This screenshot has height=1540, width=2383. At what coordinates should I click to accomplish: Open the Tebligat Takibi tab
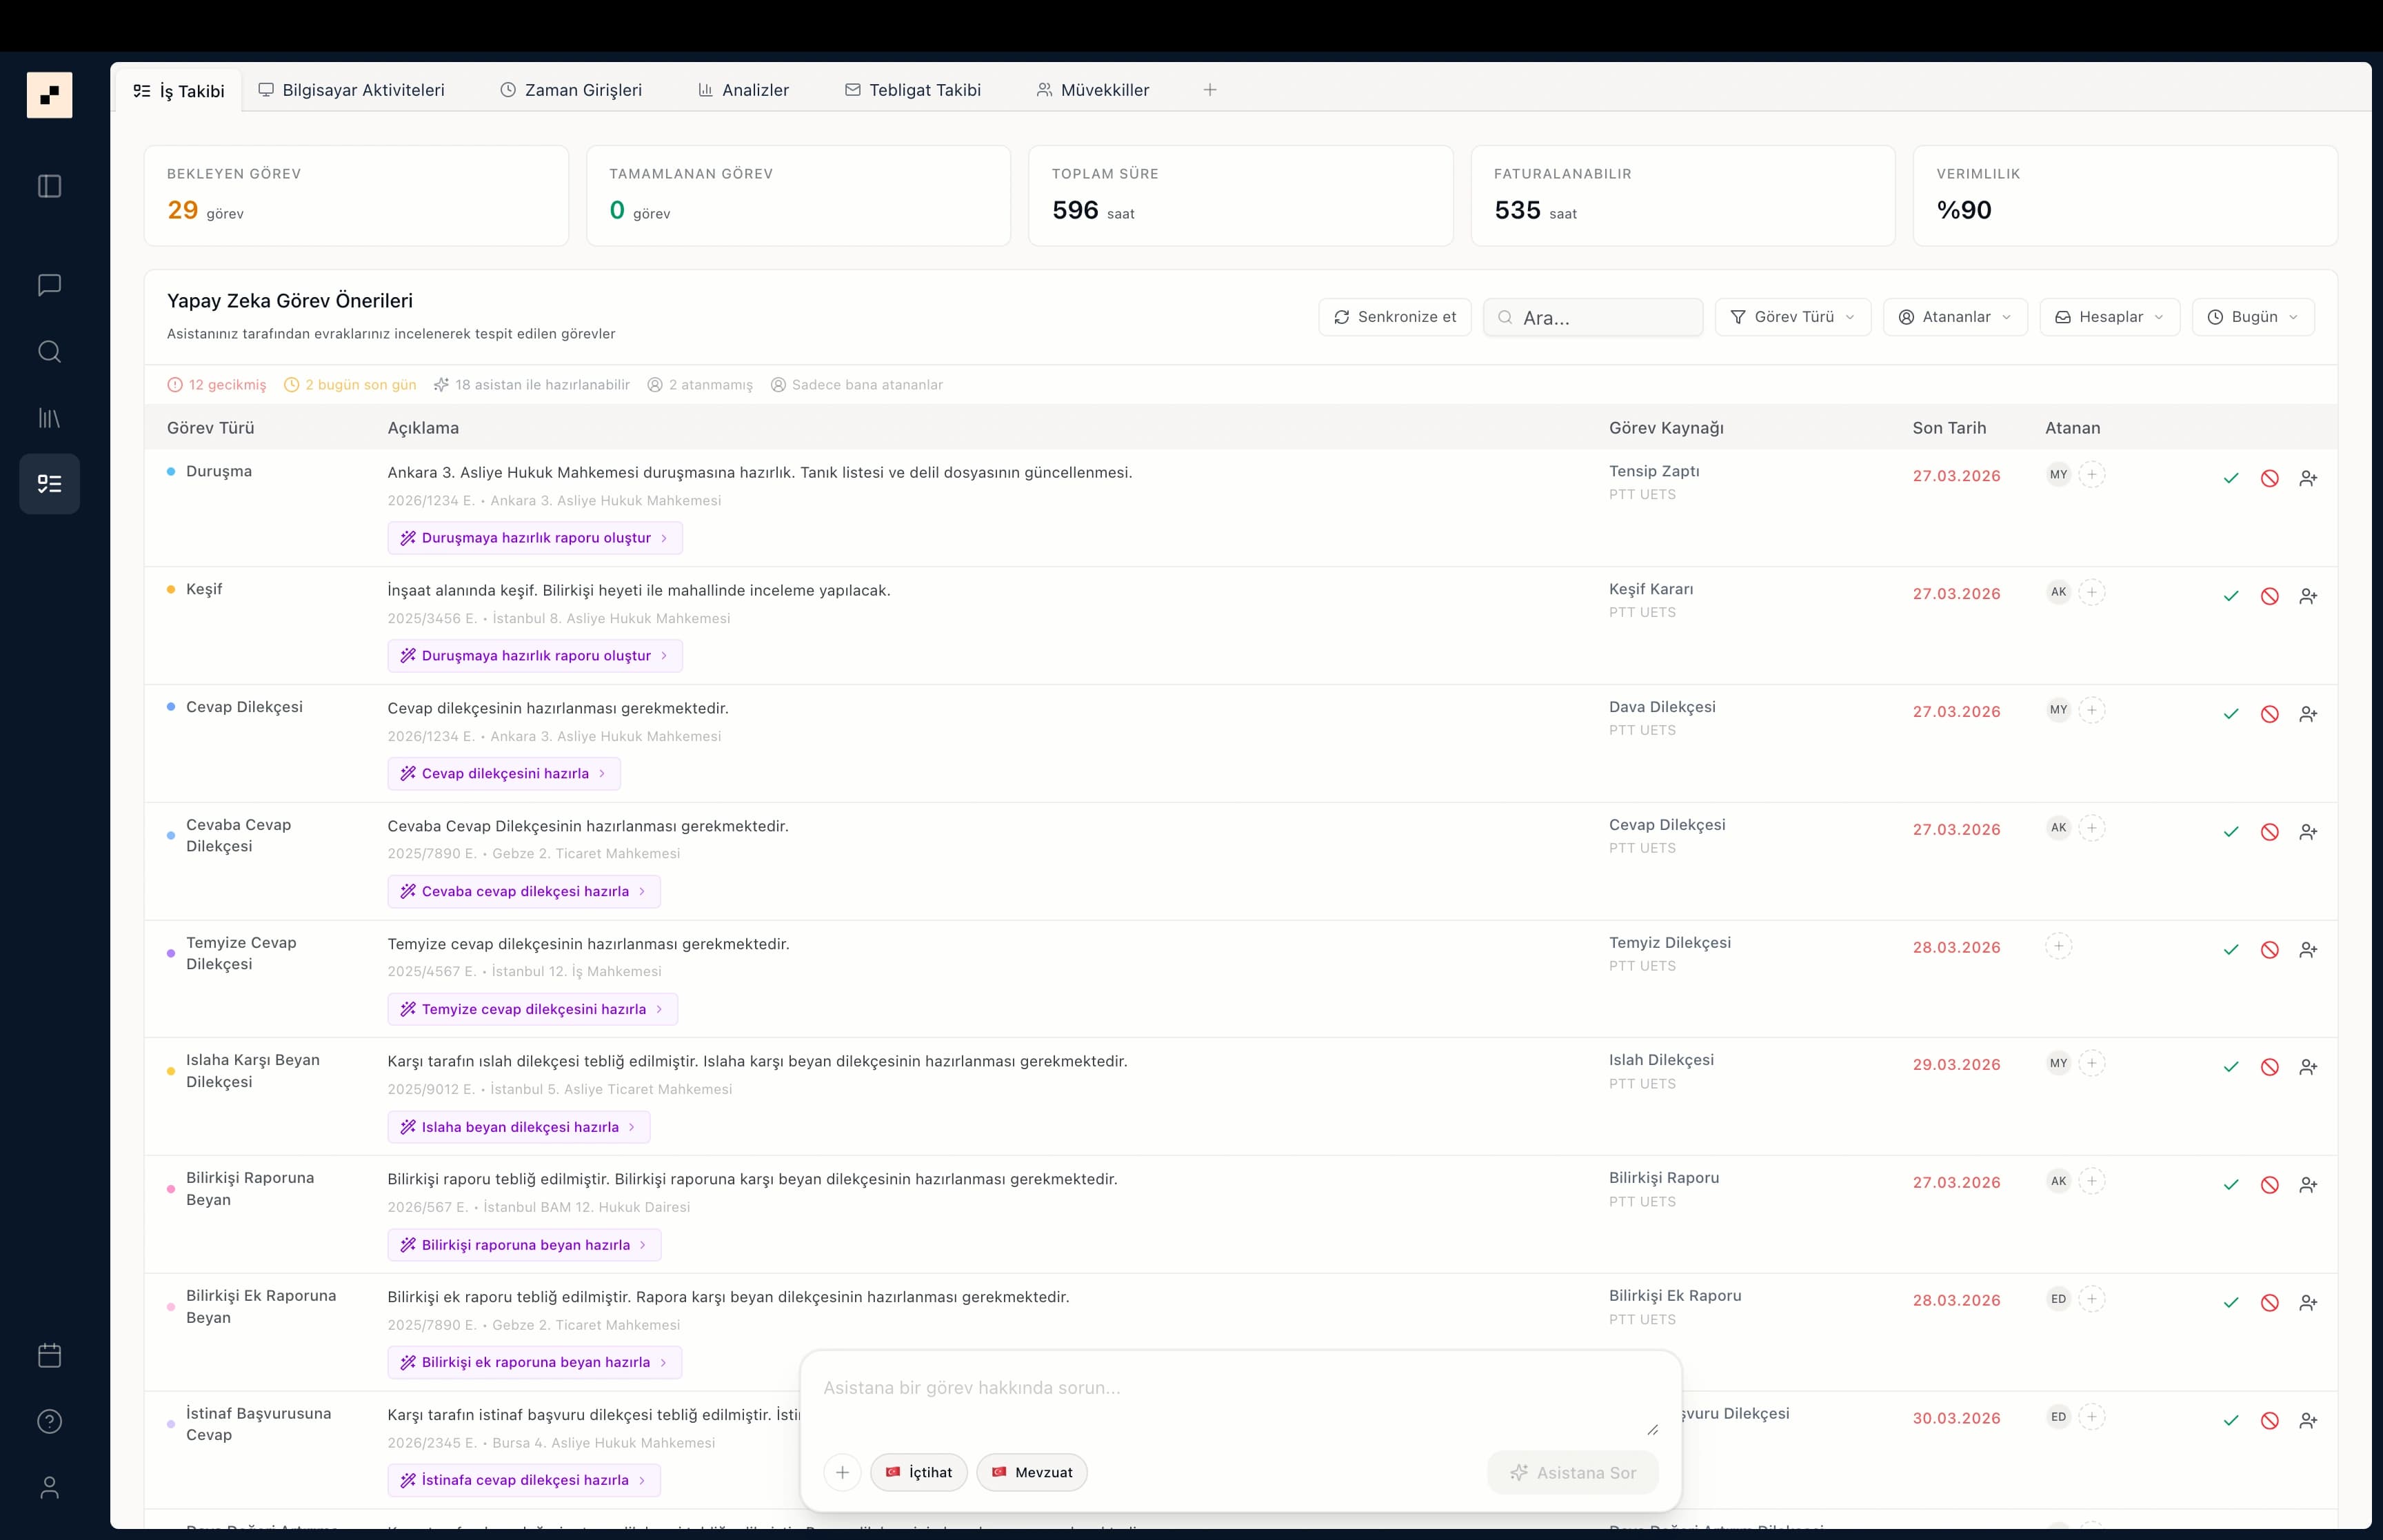click(912, 90)
